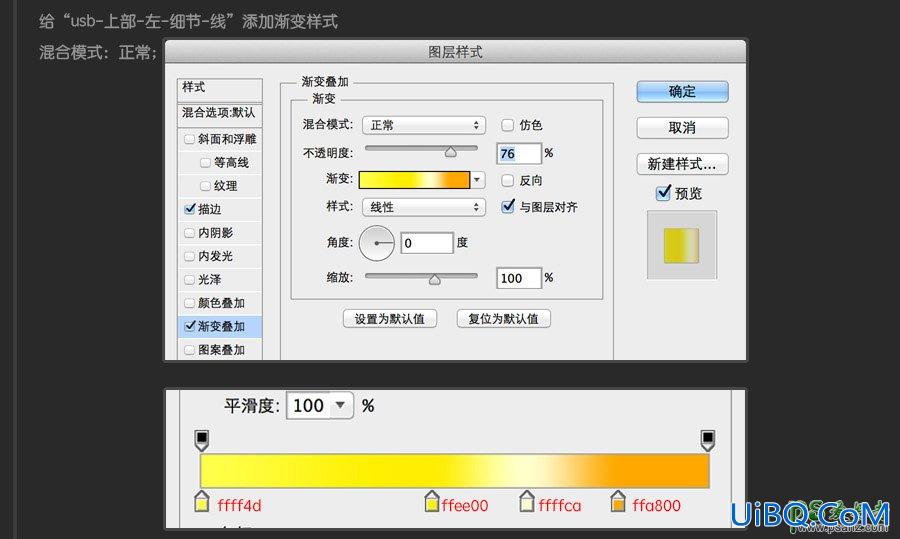Select 混合选项:默认 blending options
Image resolution: width=900 pixels, height=539 pixels.
[219, 113]
